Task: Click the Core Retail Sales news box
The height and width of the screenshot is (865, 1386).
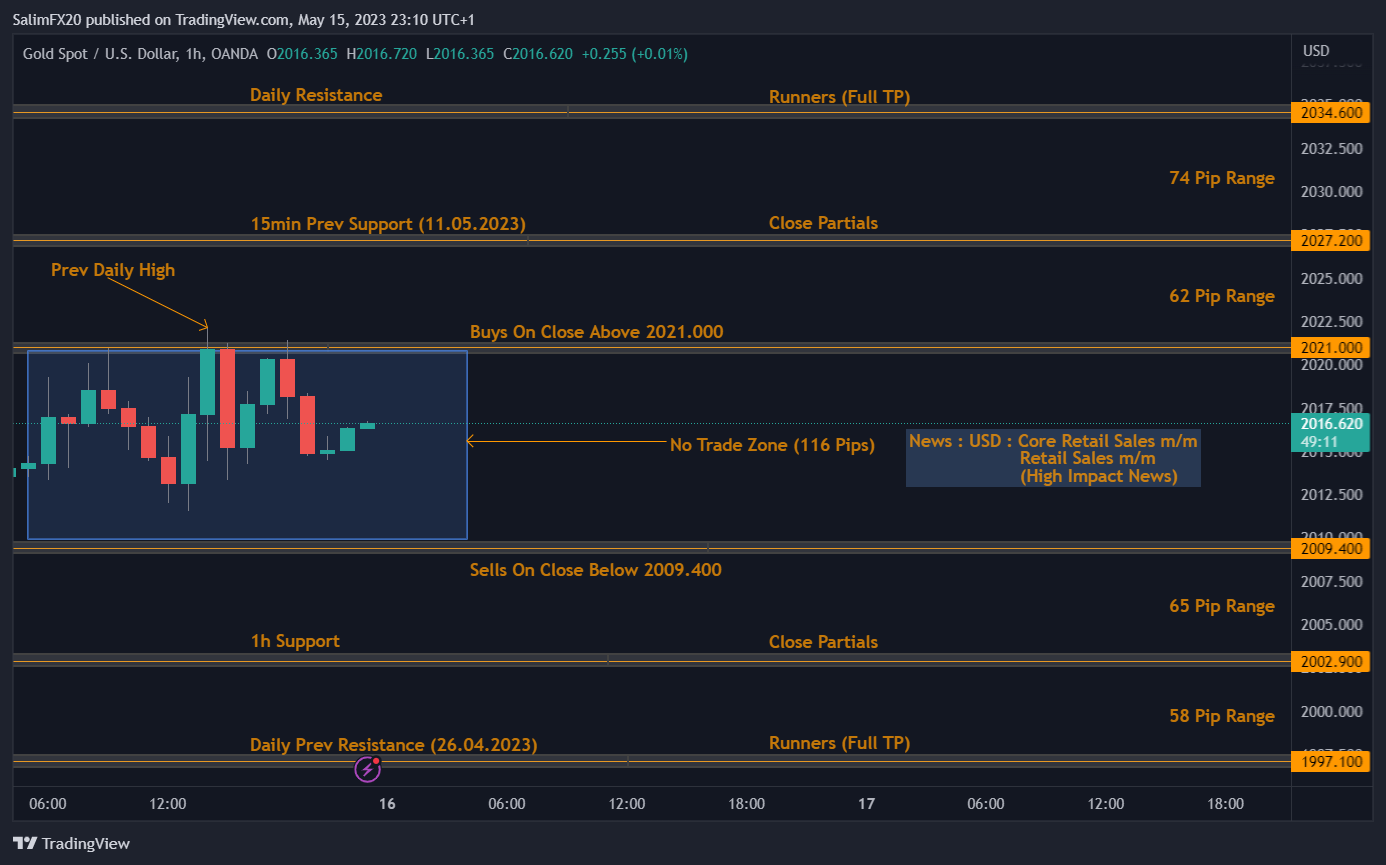Action: [1053, 457]
